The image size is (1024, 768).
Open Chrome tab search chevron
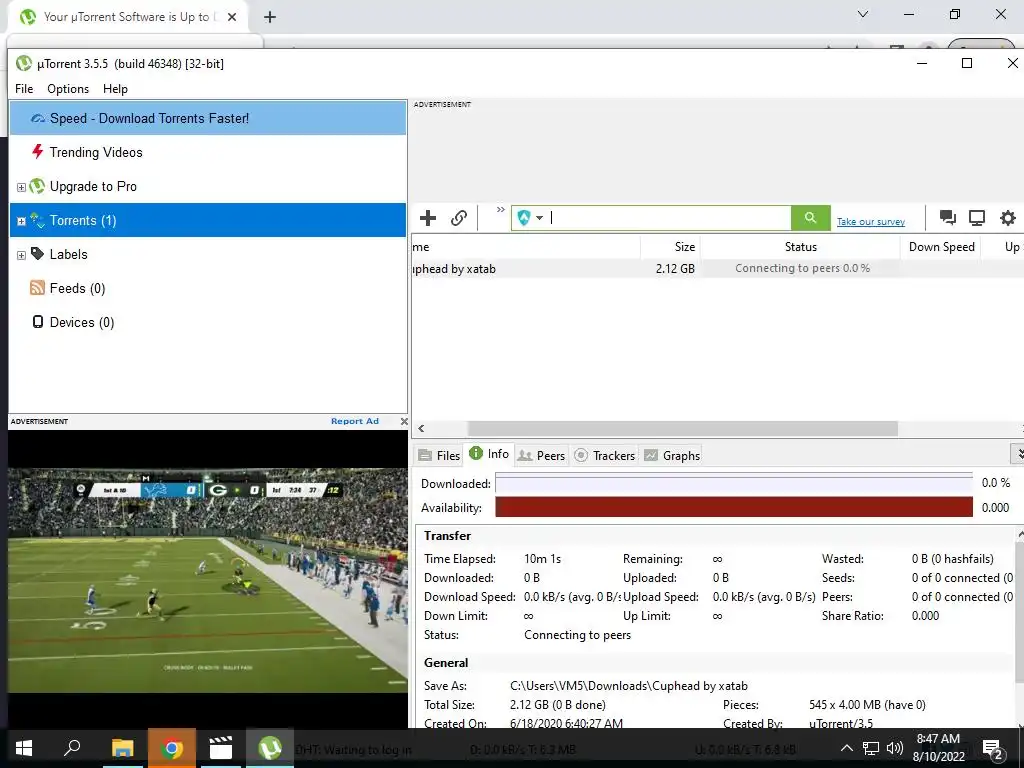tap(863, 14)
